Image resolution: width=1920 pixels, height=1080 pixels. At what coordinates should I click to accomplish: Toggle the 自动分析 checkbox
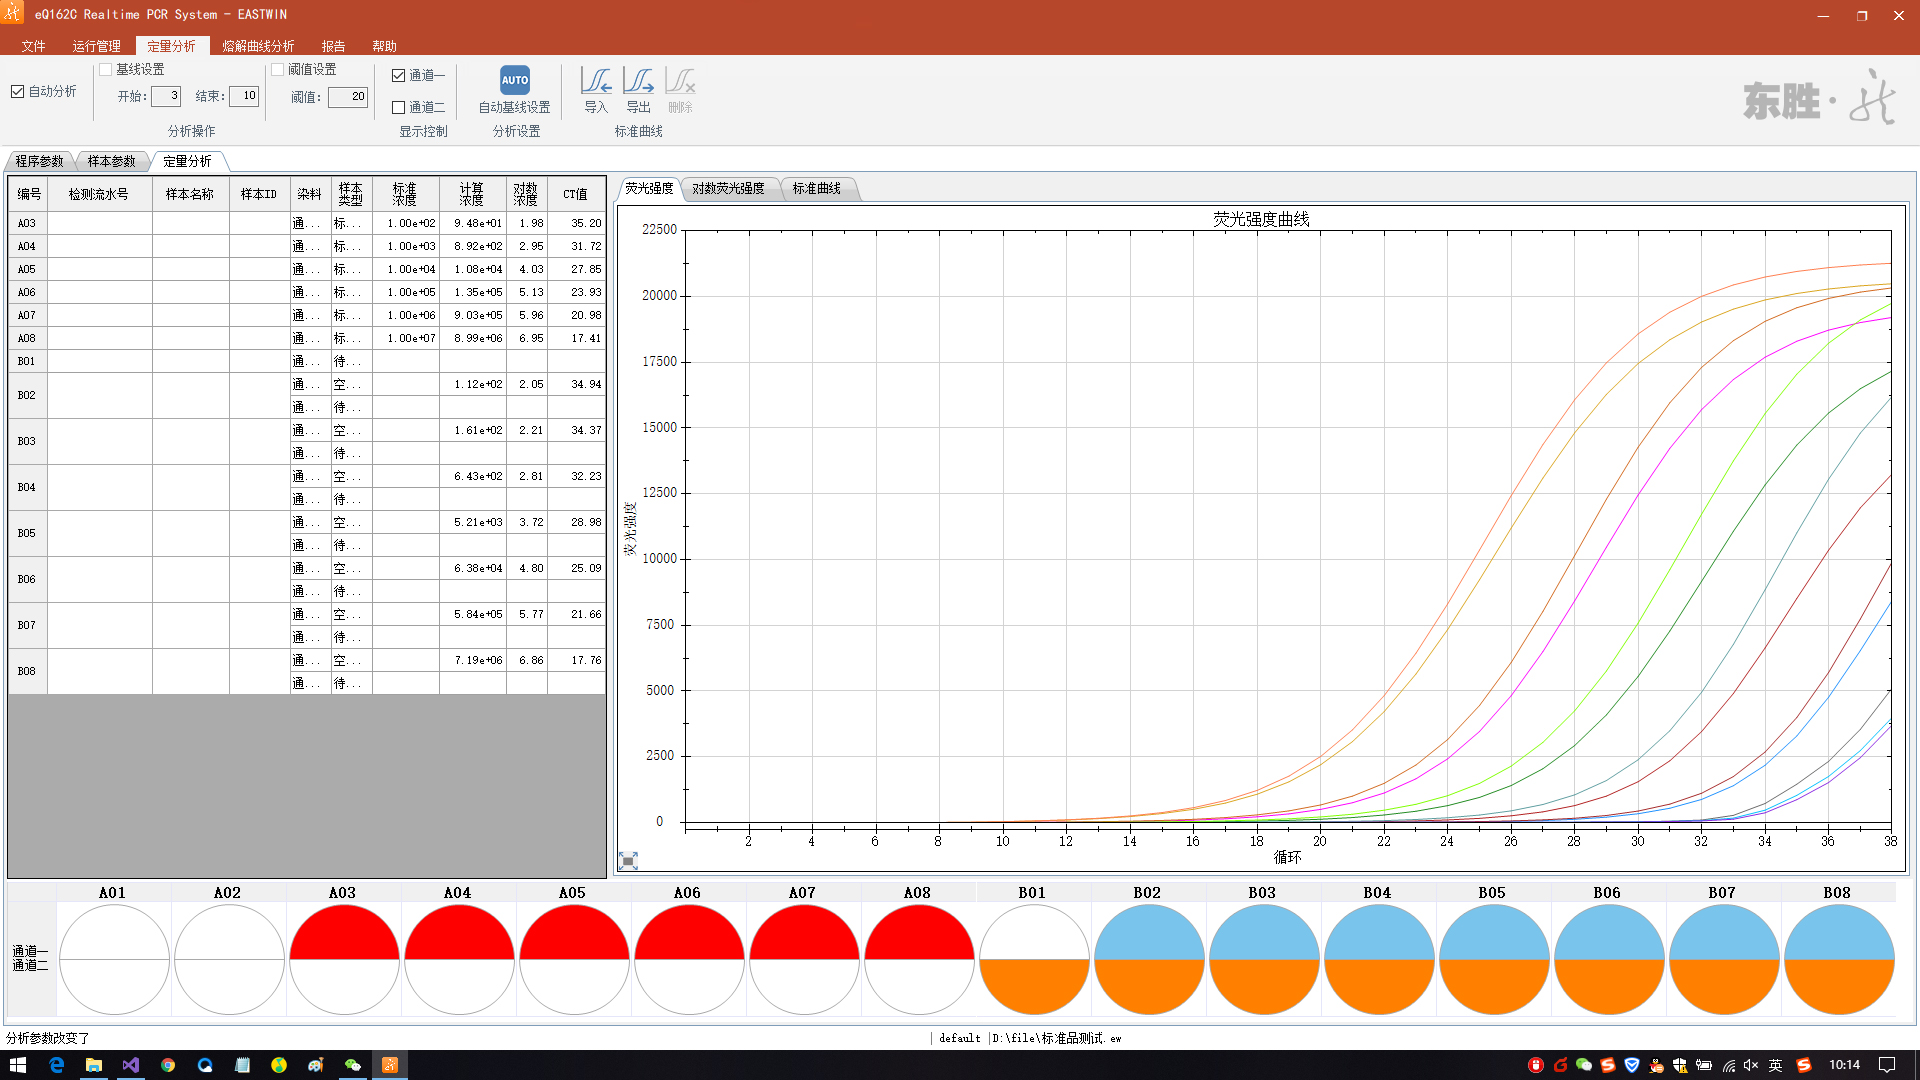18,91
